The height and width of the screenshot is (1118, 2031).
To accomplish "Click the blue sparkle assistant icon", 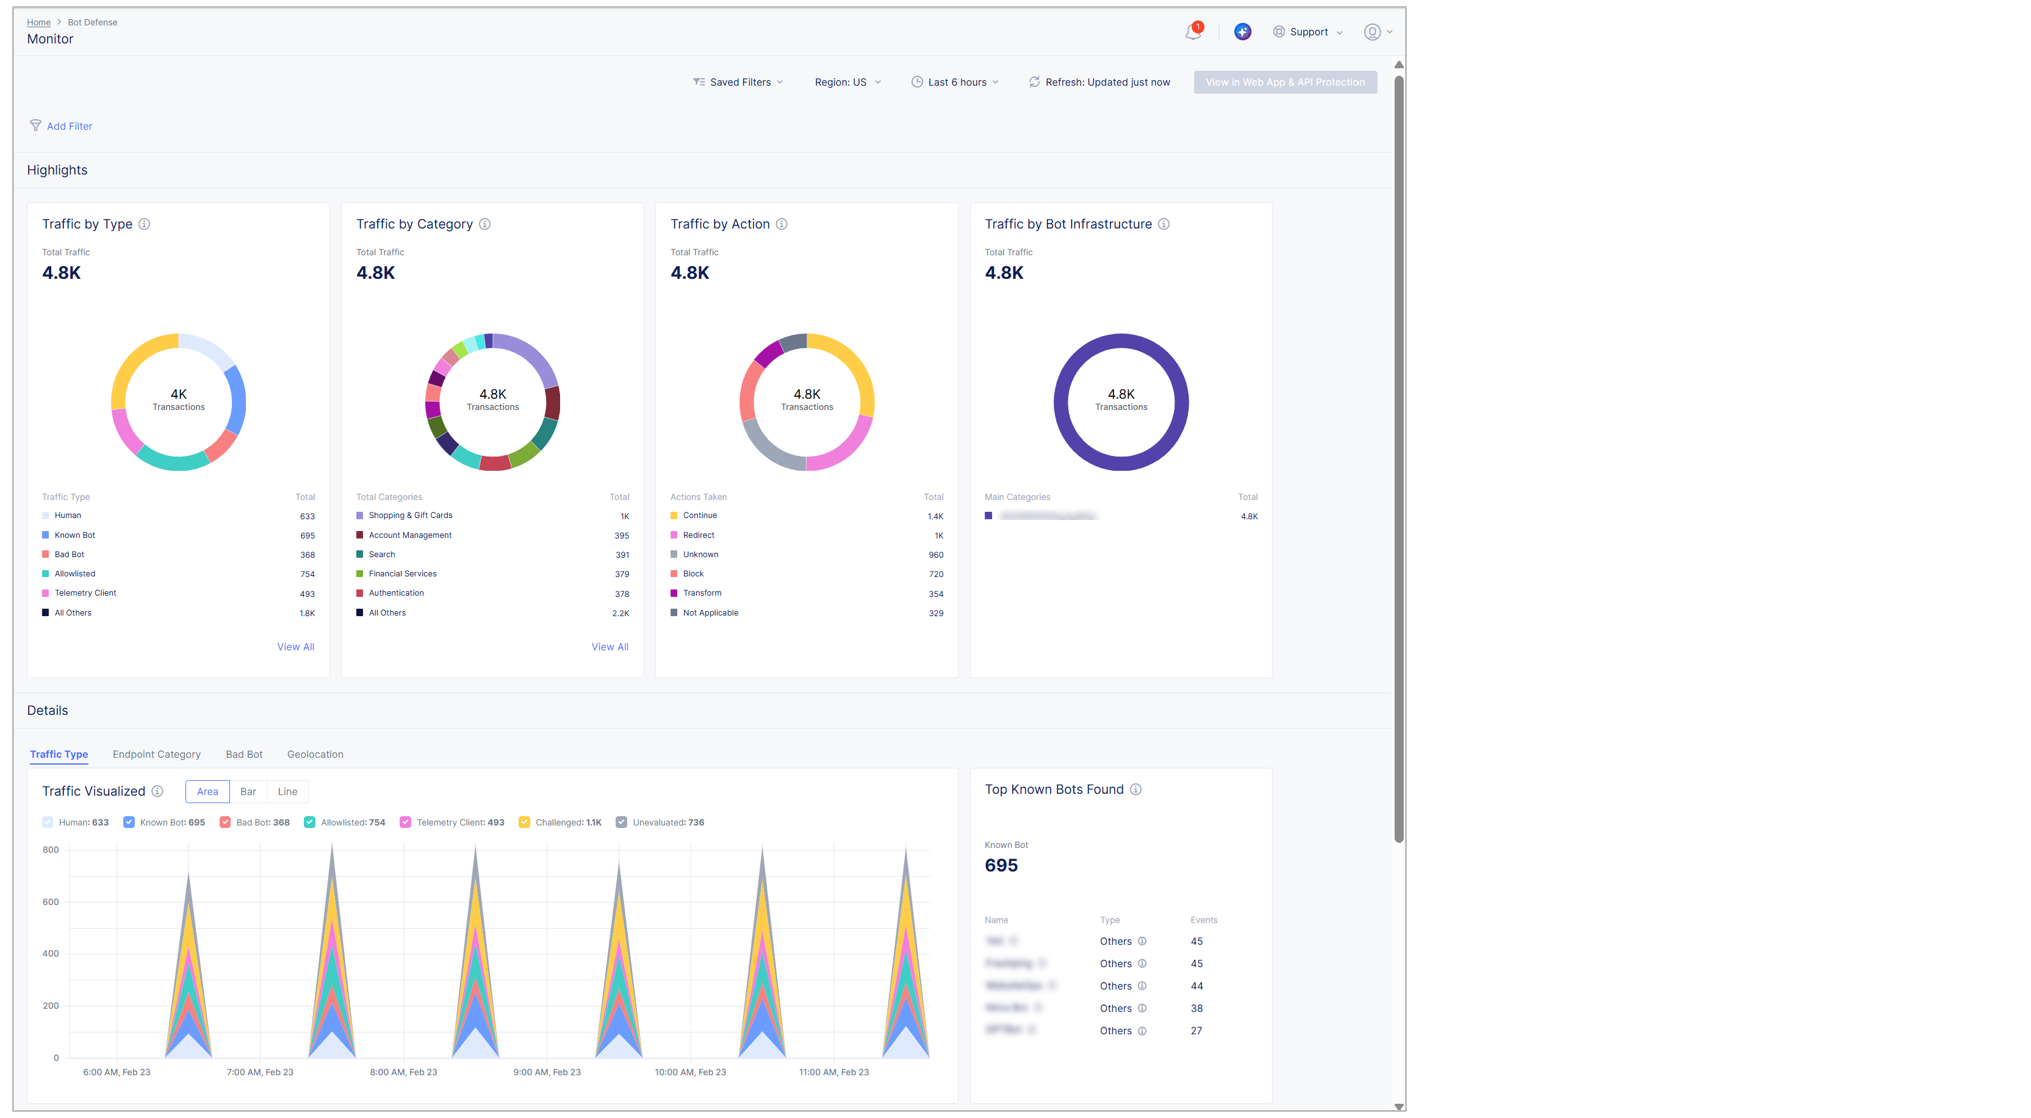I will coord(1242,32).
